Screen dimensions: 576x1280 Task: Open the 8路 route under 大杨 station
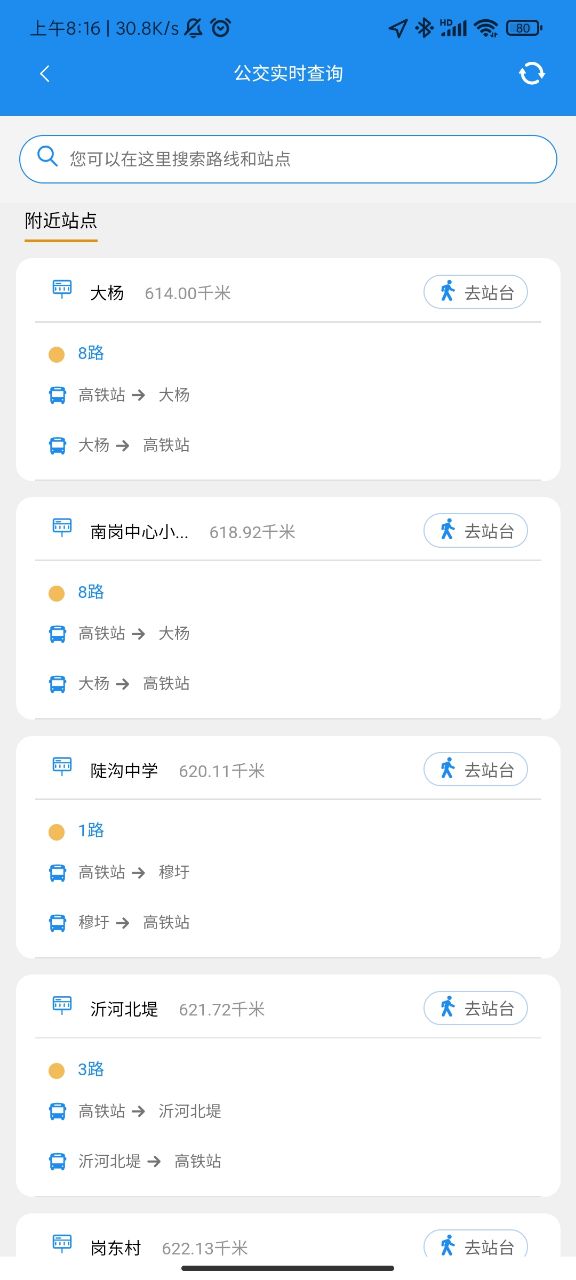click(x=90, y=353)
